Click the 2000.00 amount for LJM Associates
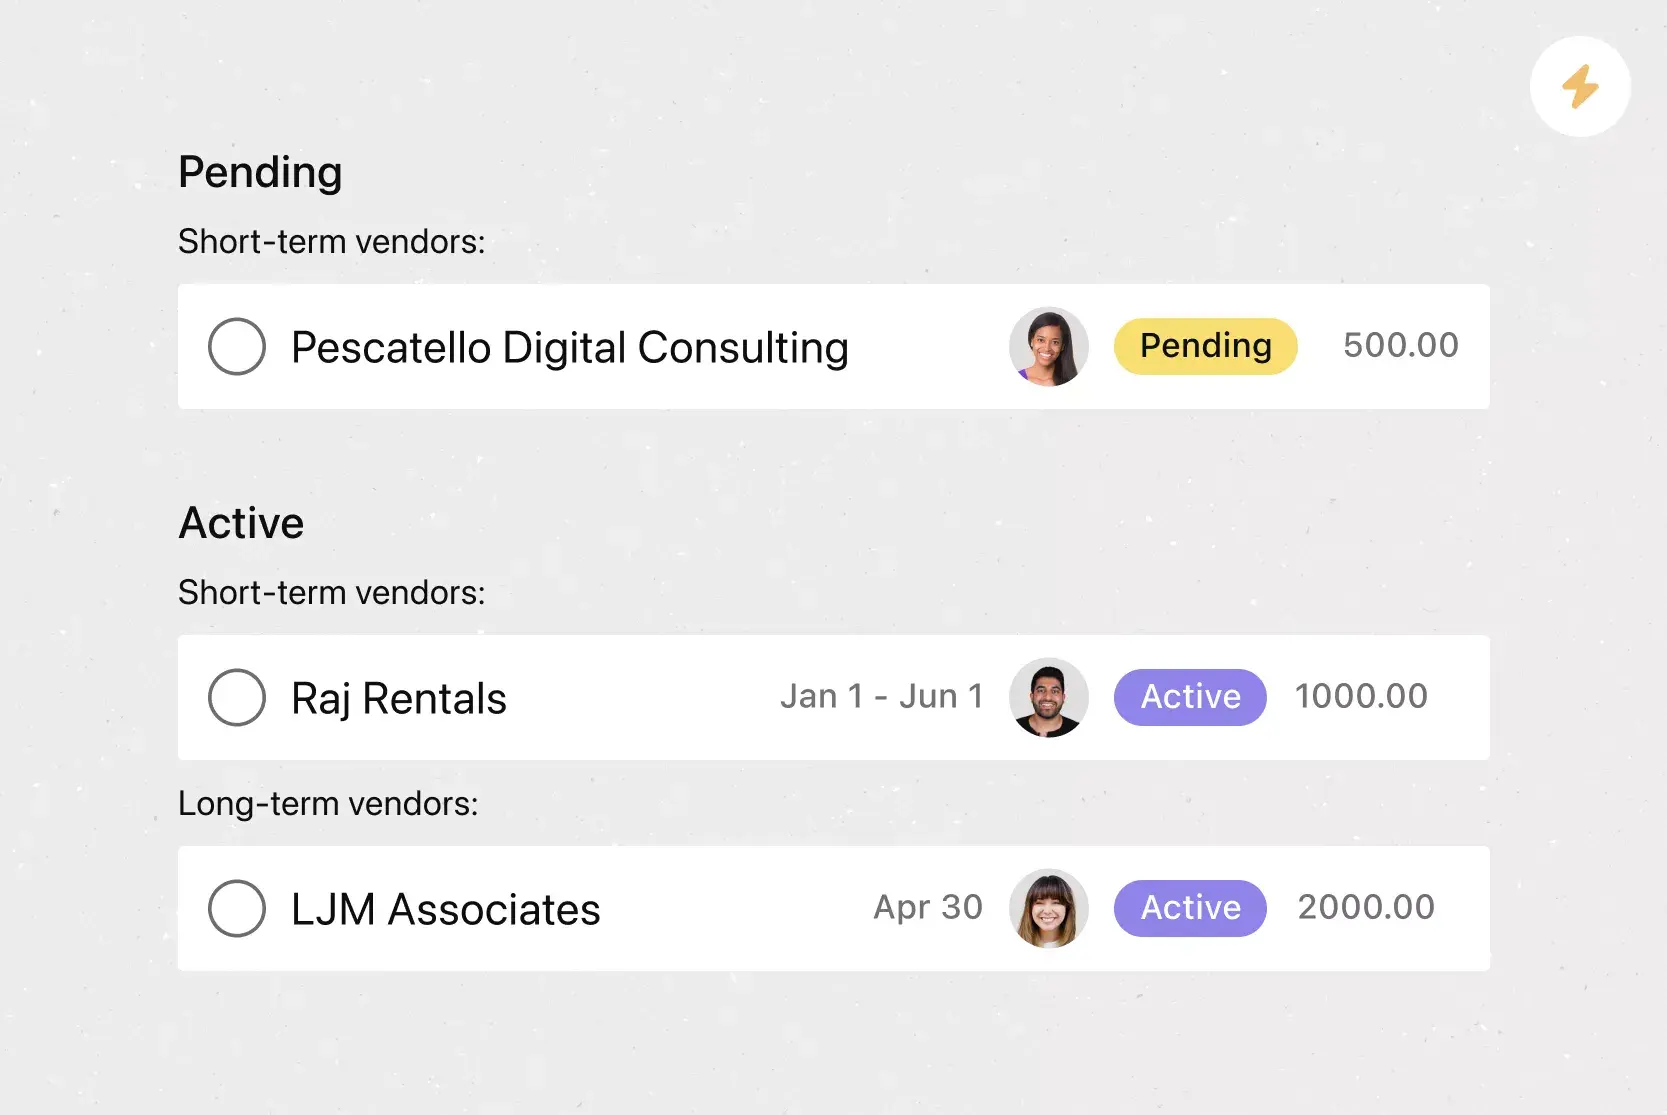The width and height of the screenshot is (1667, 1115). (x=1365, y=907)
